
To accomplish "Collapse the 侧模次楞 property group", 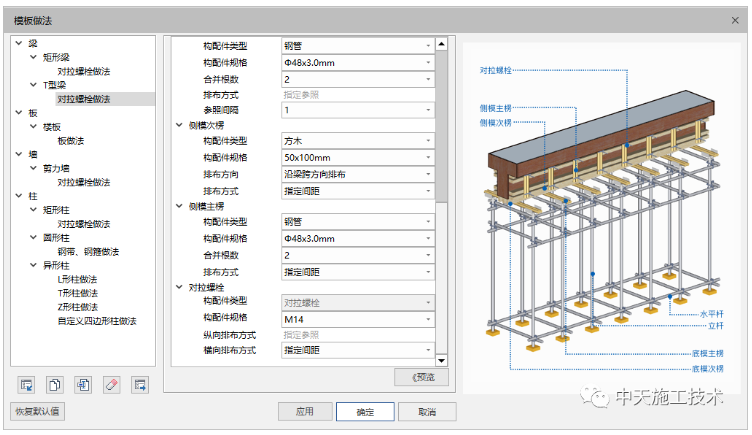I will [179, 125].
